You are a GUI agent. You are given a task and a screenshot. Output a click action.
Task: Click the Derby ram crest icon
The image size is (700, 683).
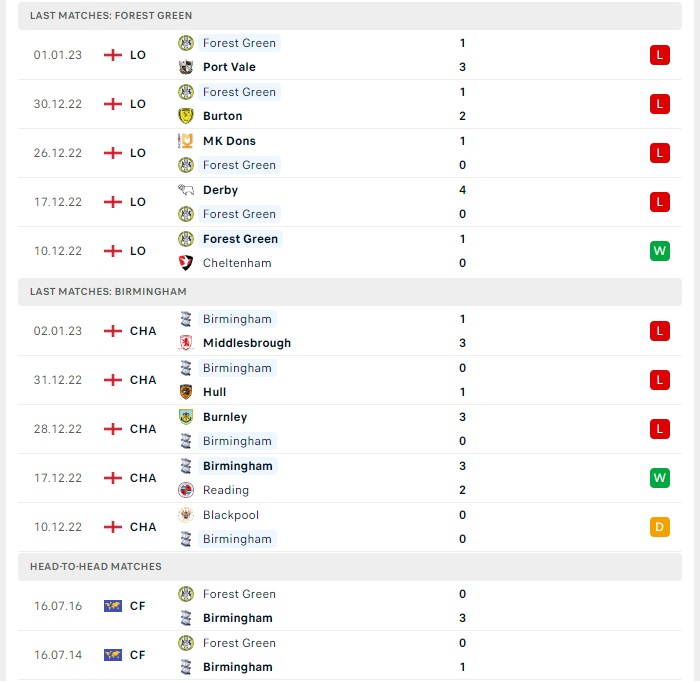click(186, 190)
